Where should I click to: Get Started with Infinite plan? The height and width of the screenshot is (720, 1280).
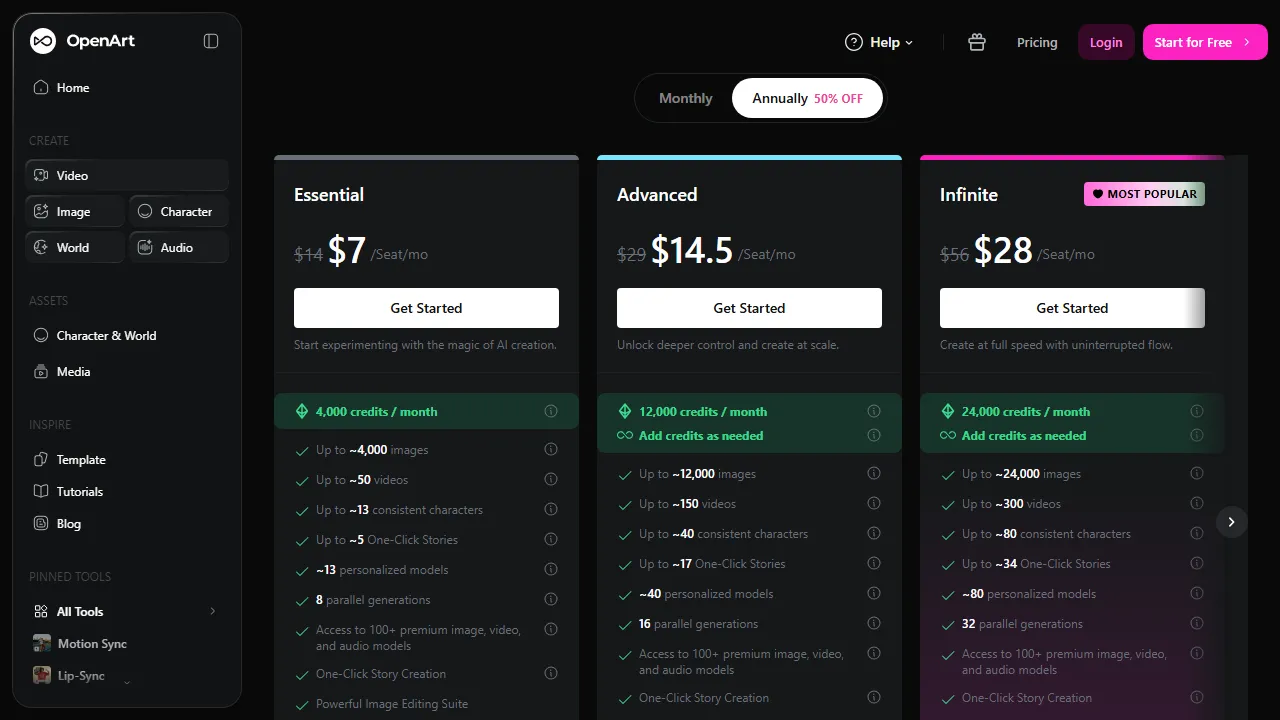(1072, 308)
